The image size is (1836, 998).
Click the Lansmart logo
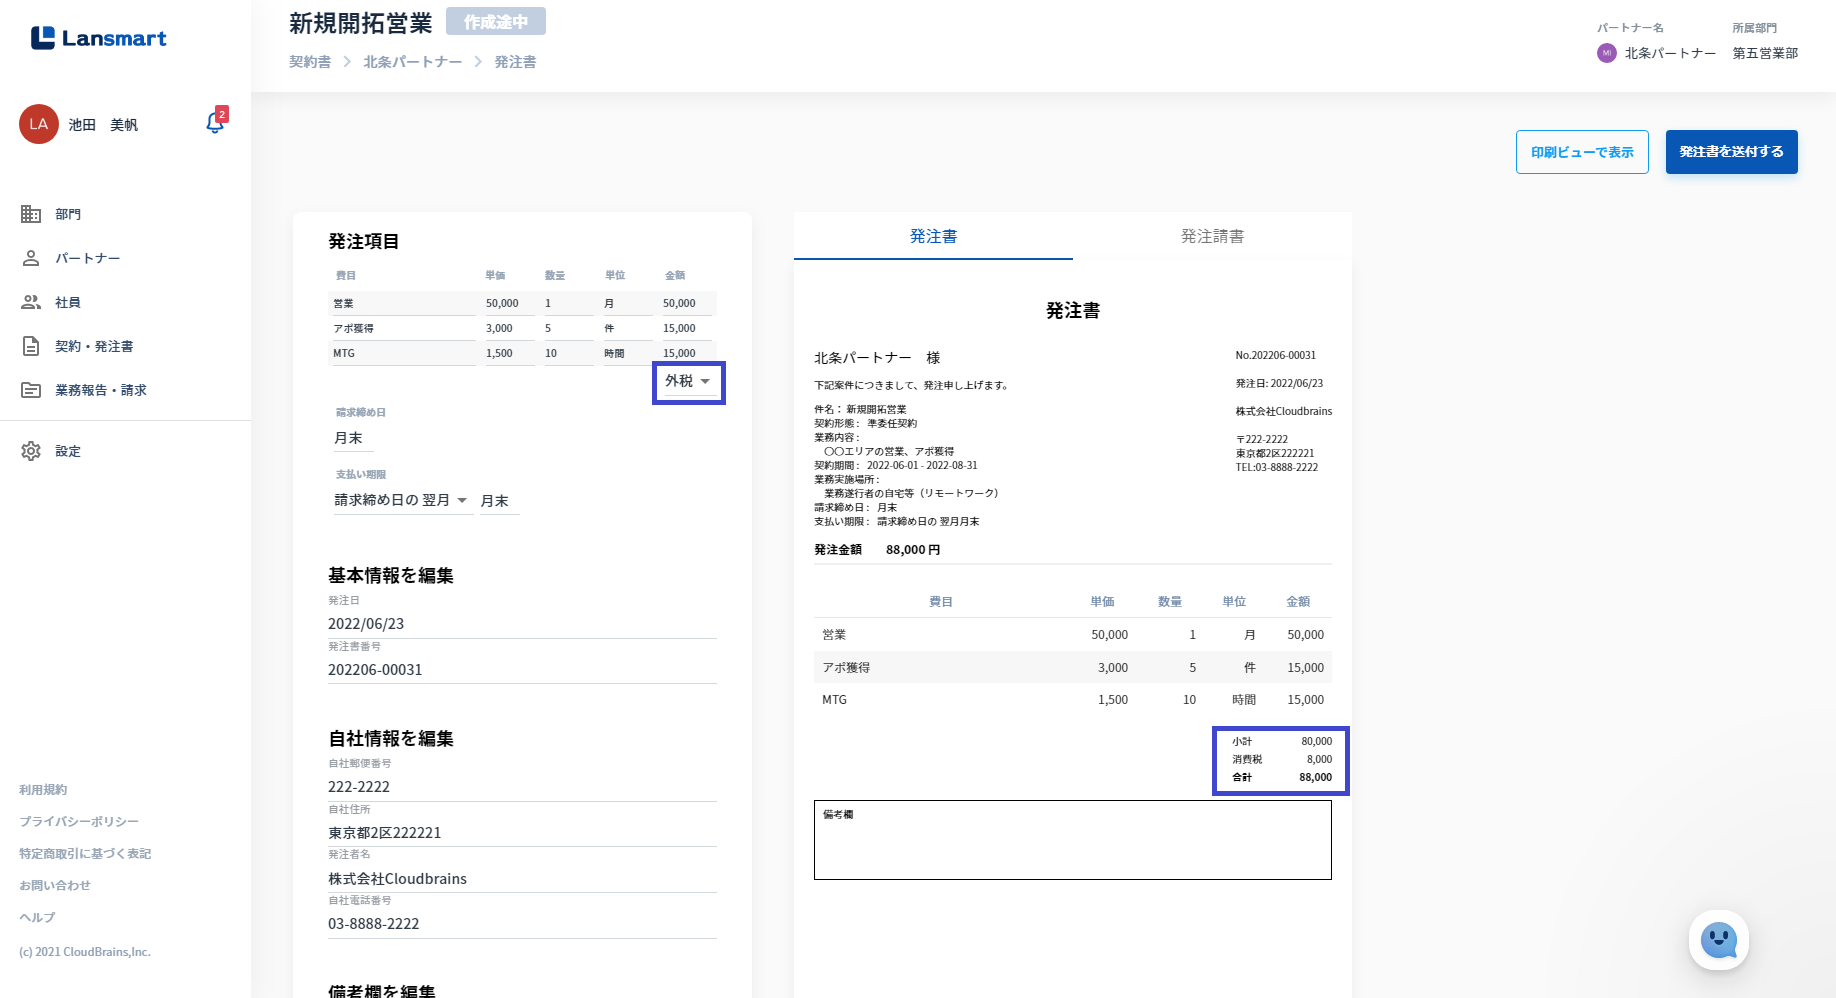pos(98,38)
